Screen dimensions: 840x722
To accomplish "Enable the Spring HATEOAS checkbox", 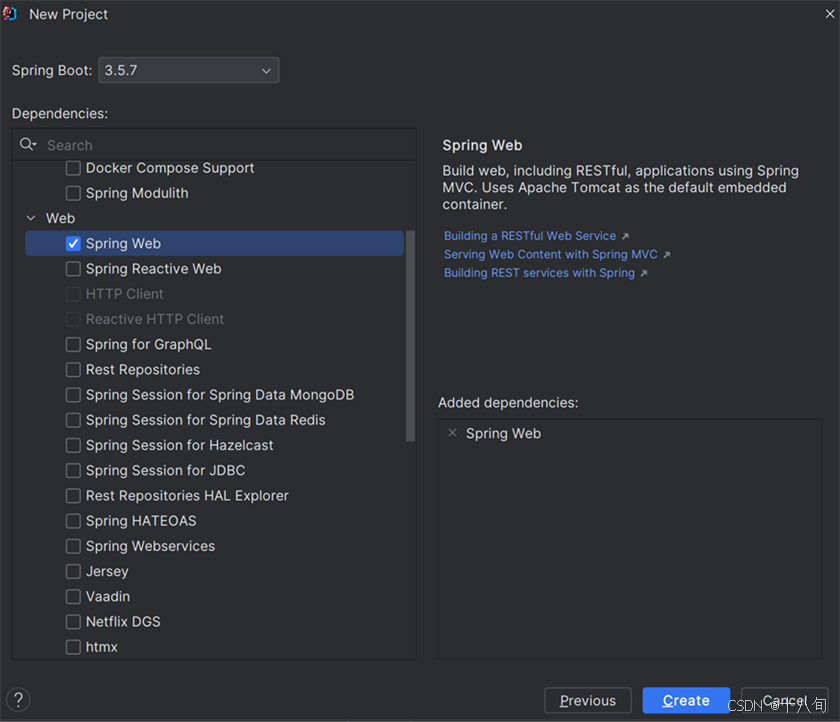I will [73, 521].
